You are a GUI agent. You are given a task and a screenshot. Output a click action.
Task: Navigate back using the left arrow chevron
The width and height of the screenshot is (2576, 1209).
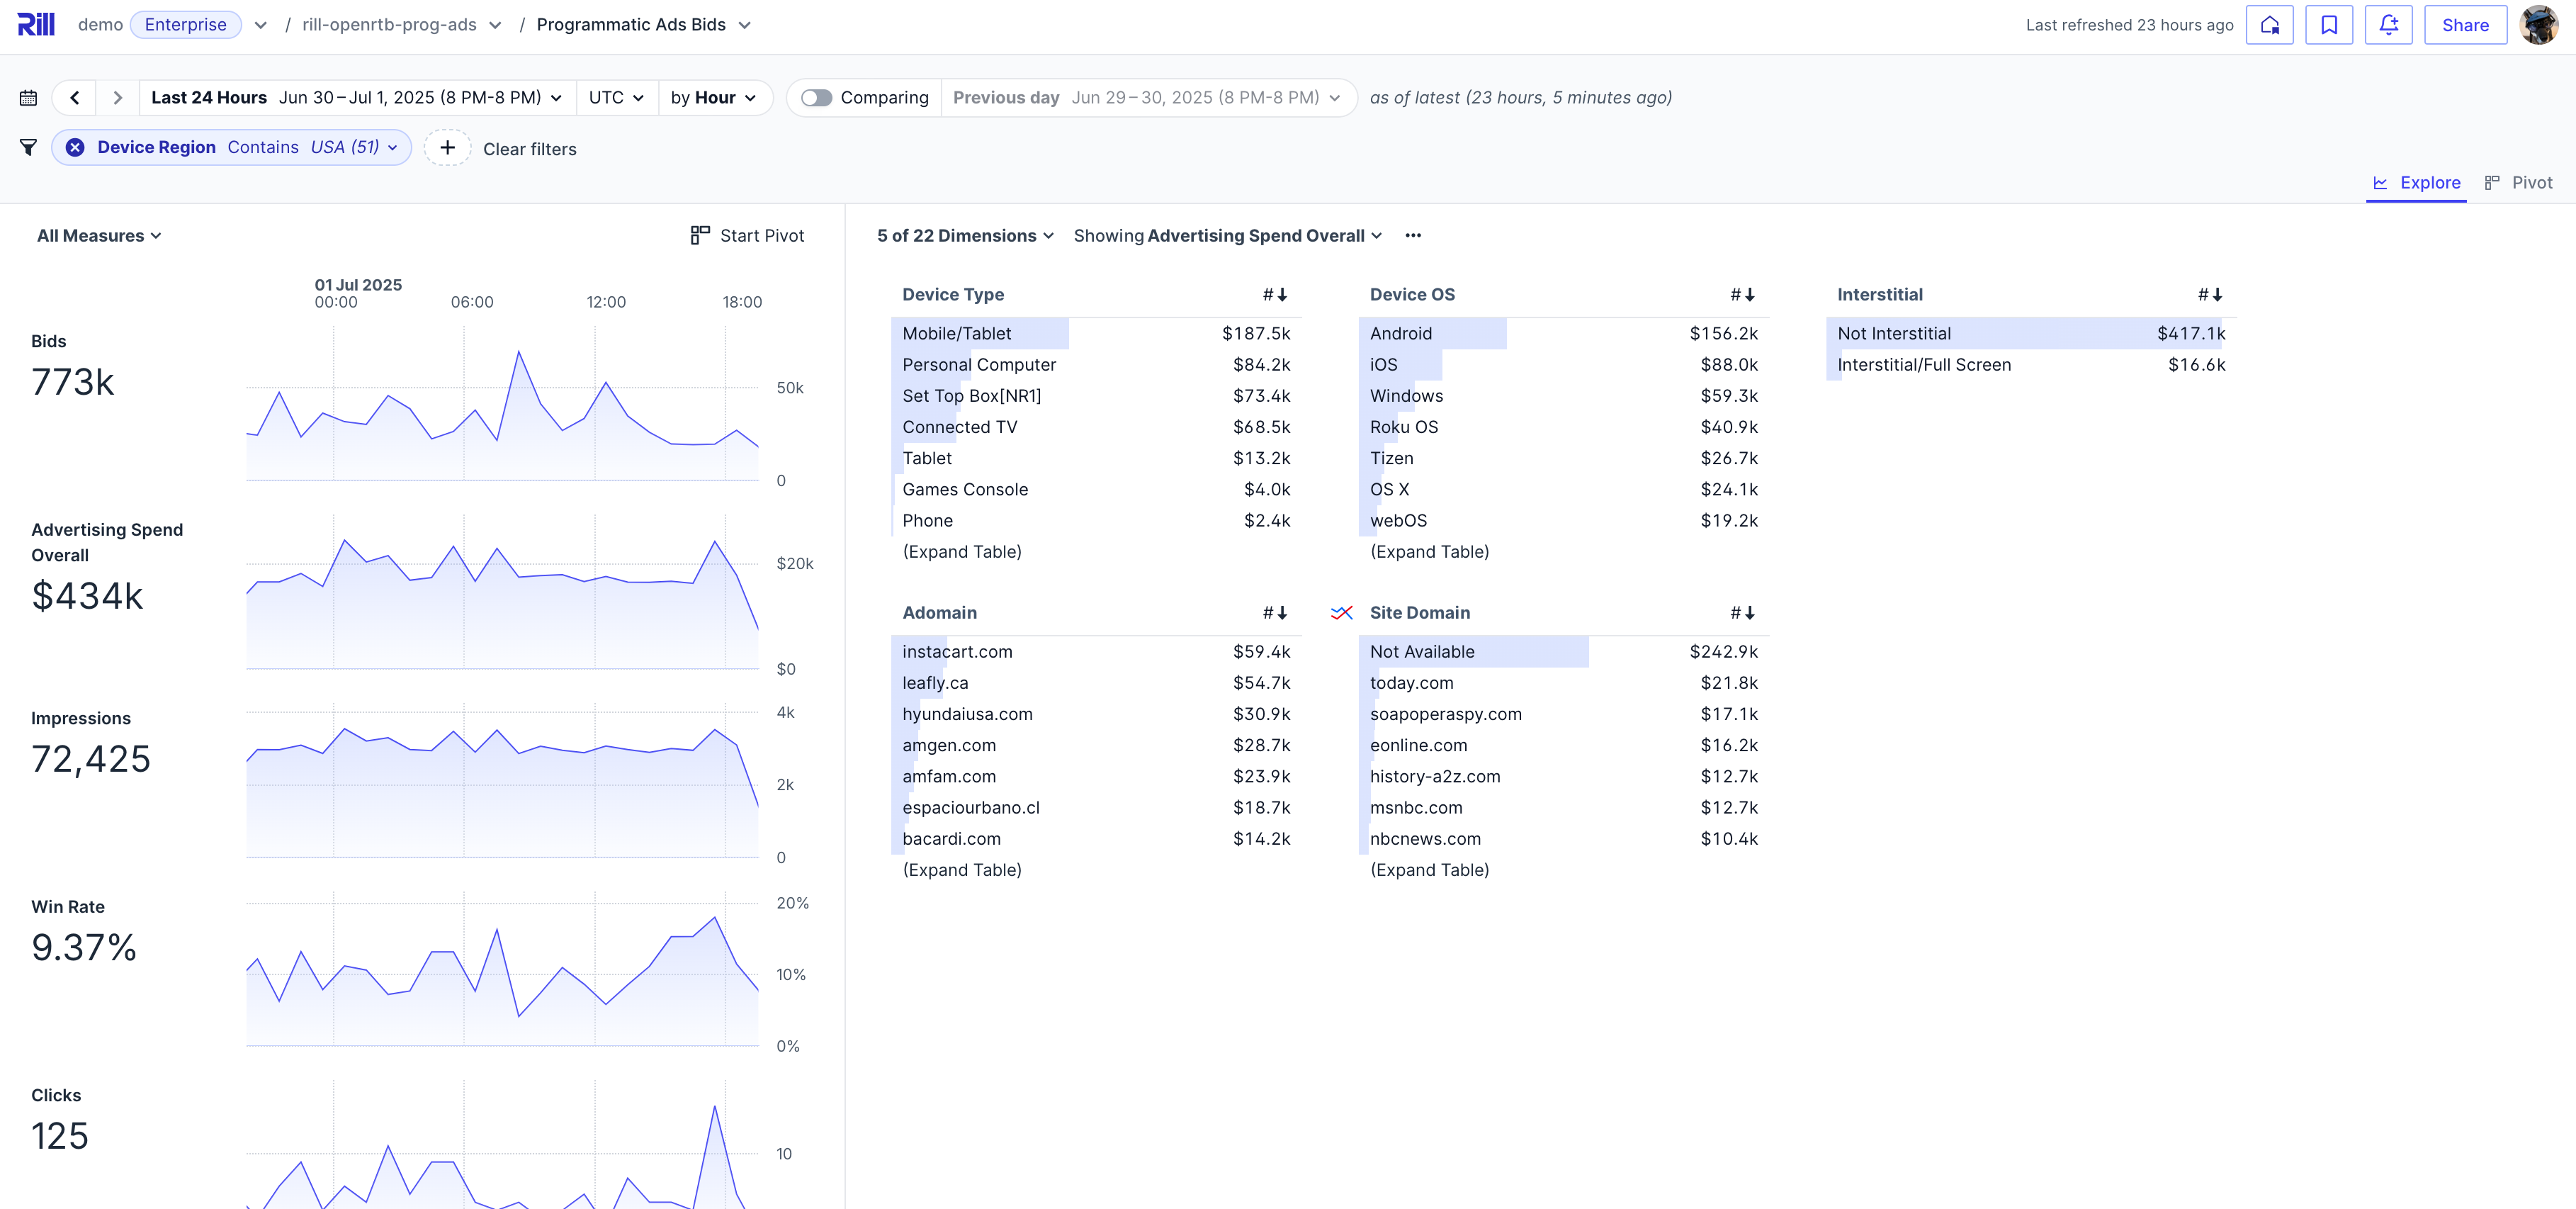[74, 97]
